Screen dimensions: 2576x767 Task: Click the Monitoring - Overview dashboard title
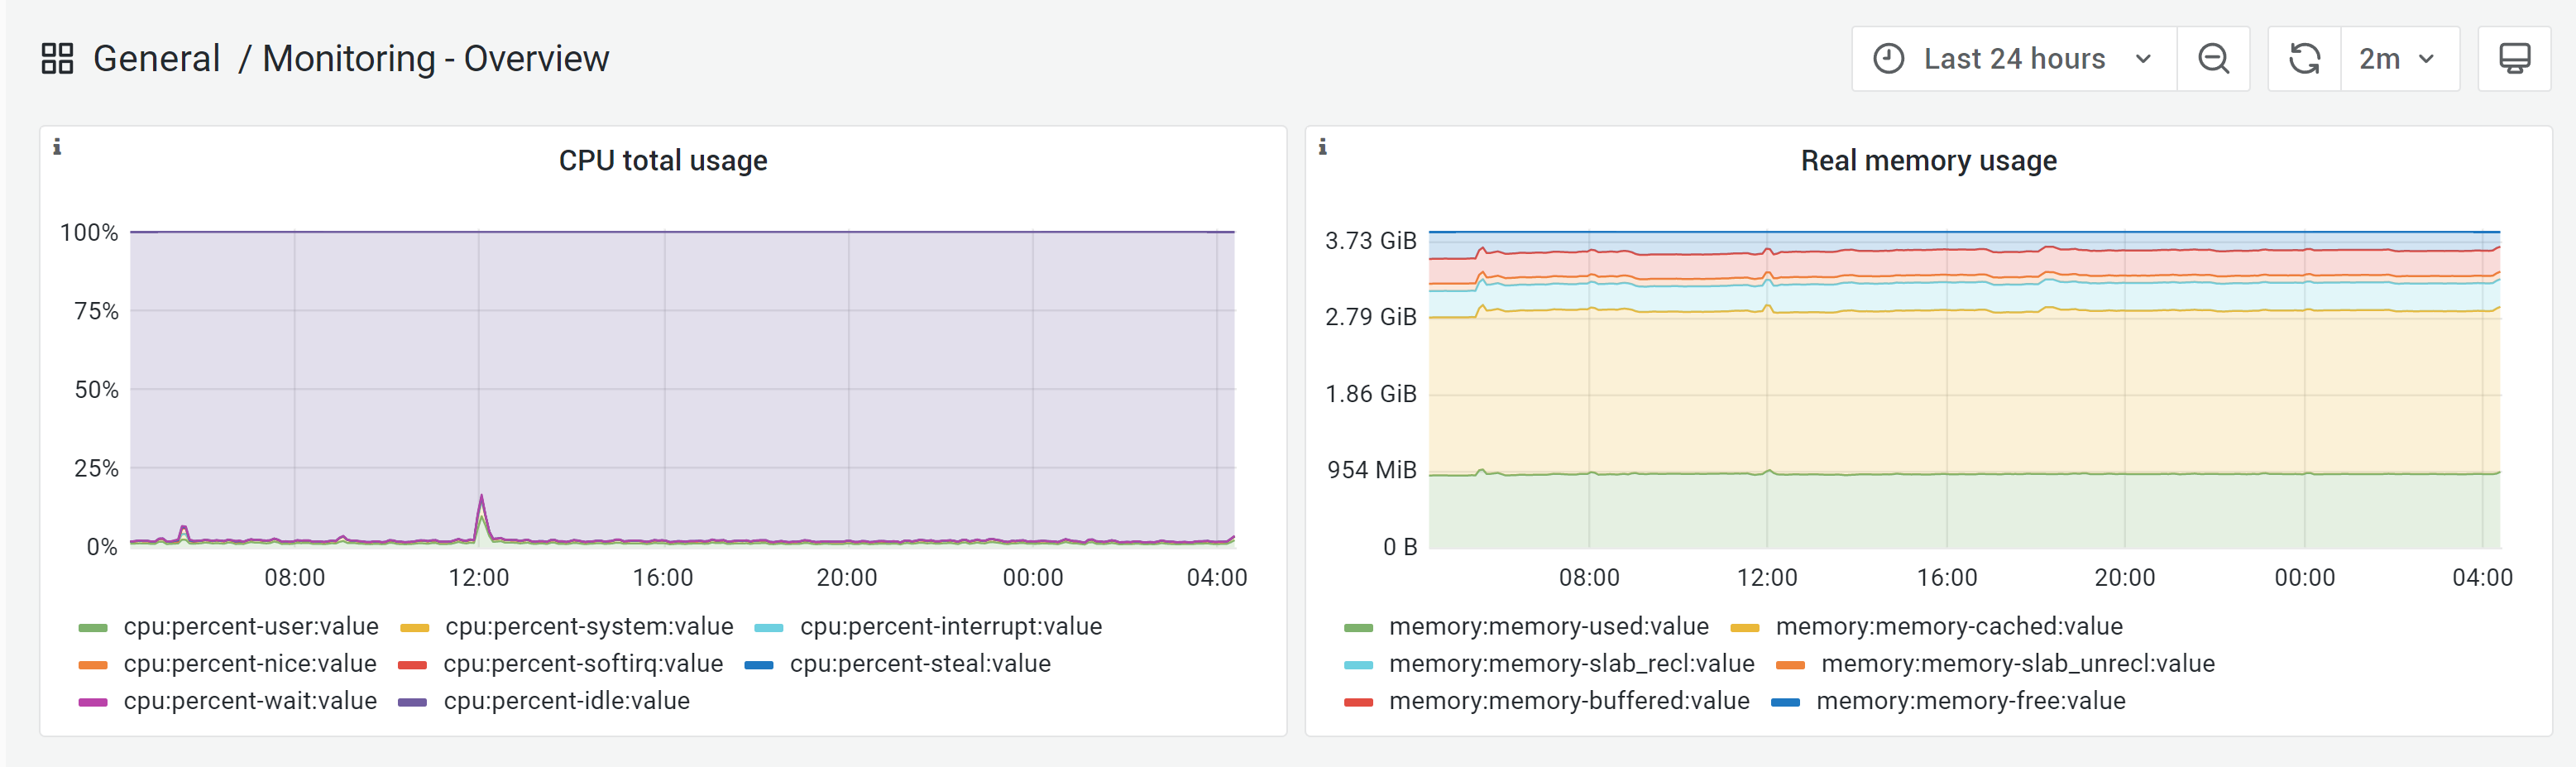[x=435, y=59]
